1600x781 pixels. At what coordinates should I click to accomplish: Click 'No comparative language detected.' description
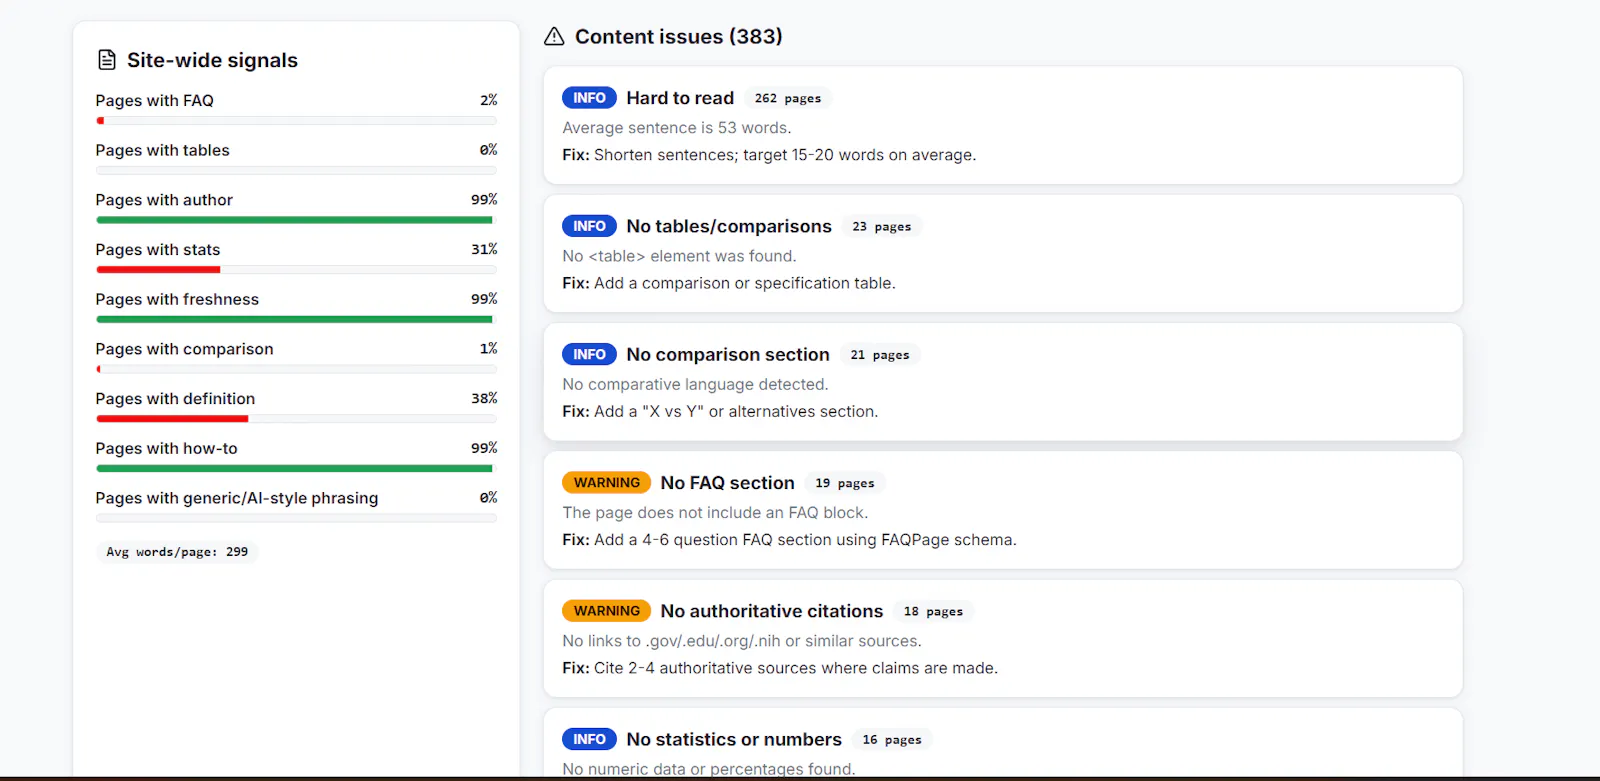pos(695,384)
